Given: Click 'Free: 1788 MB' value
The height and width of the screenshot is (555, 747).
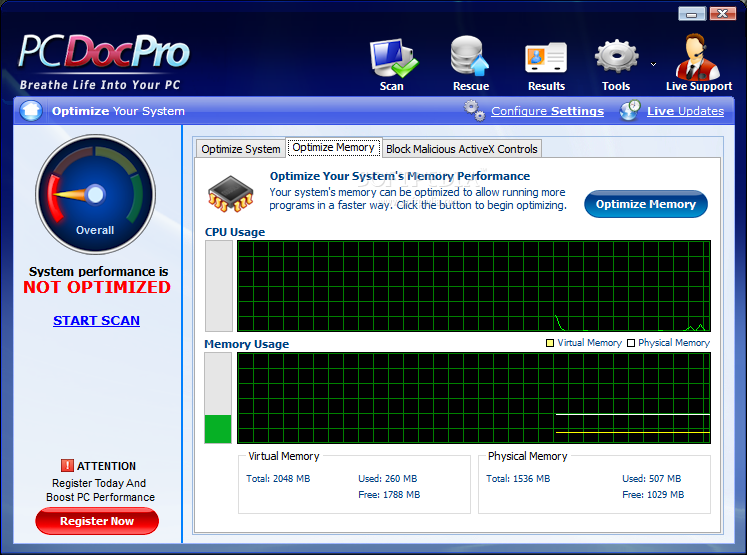Looking at the screenshot, I should pyautogui.click(x=389, y=494).
